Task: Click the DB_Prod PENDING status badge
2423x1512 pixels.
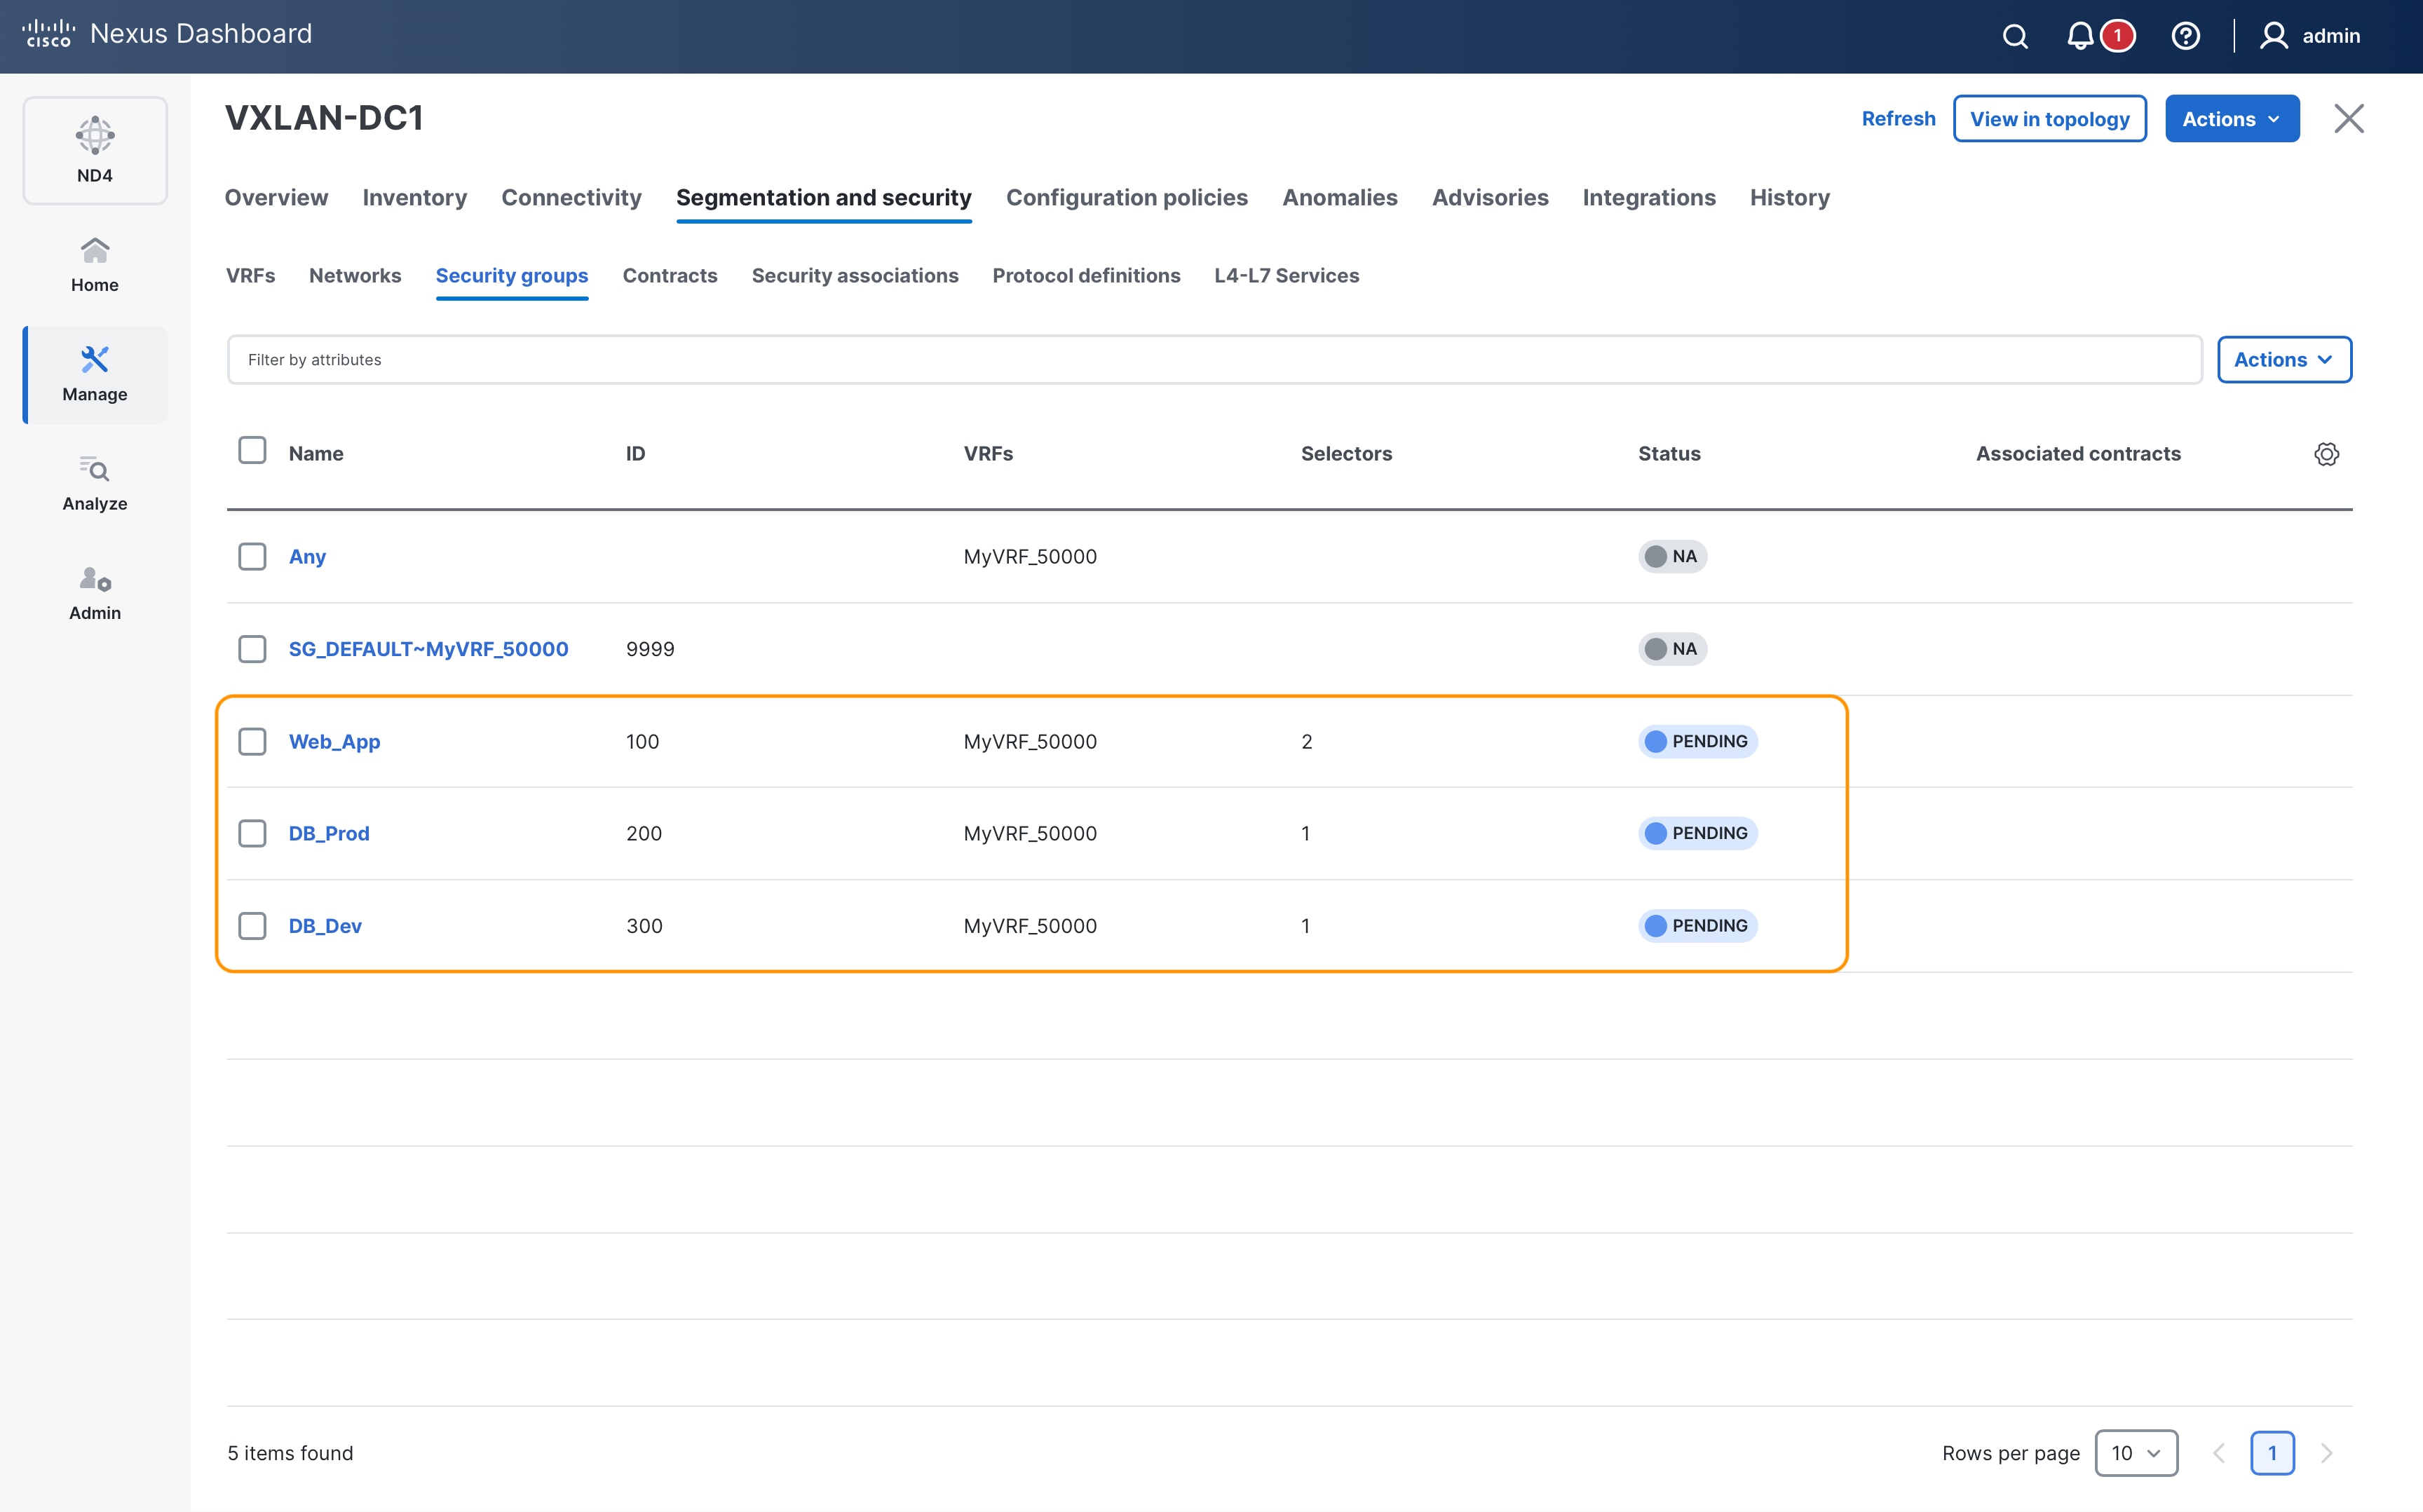Action: (1697, 833)
